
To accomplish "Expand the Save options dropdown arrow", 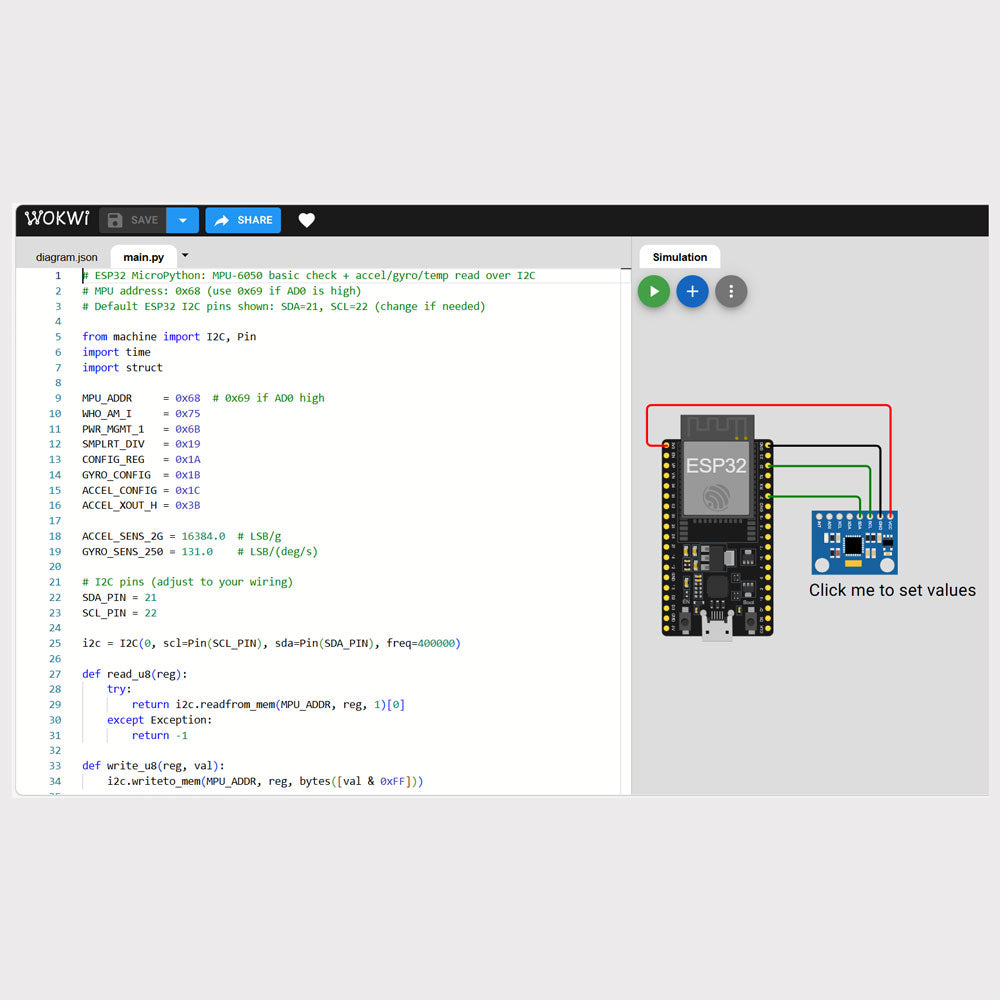I will (182, 220).
